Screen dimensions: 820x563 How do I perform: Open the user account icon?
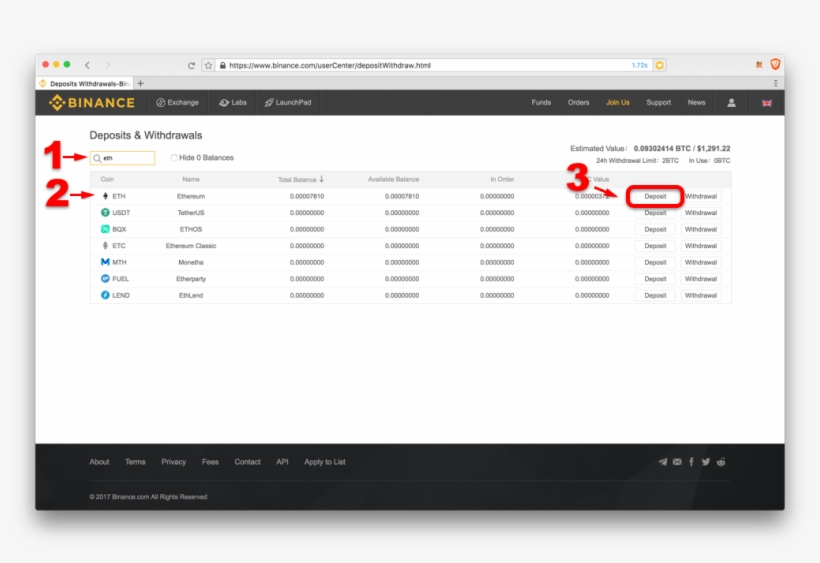(x=731, y=103)
